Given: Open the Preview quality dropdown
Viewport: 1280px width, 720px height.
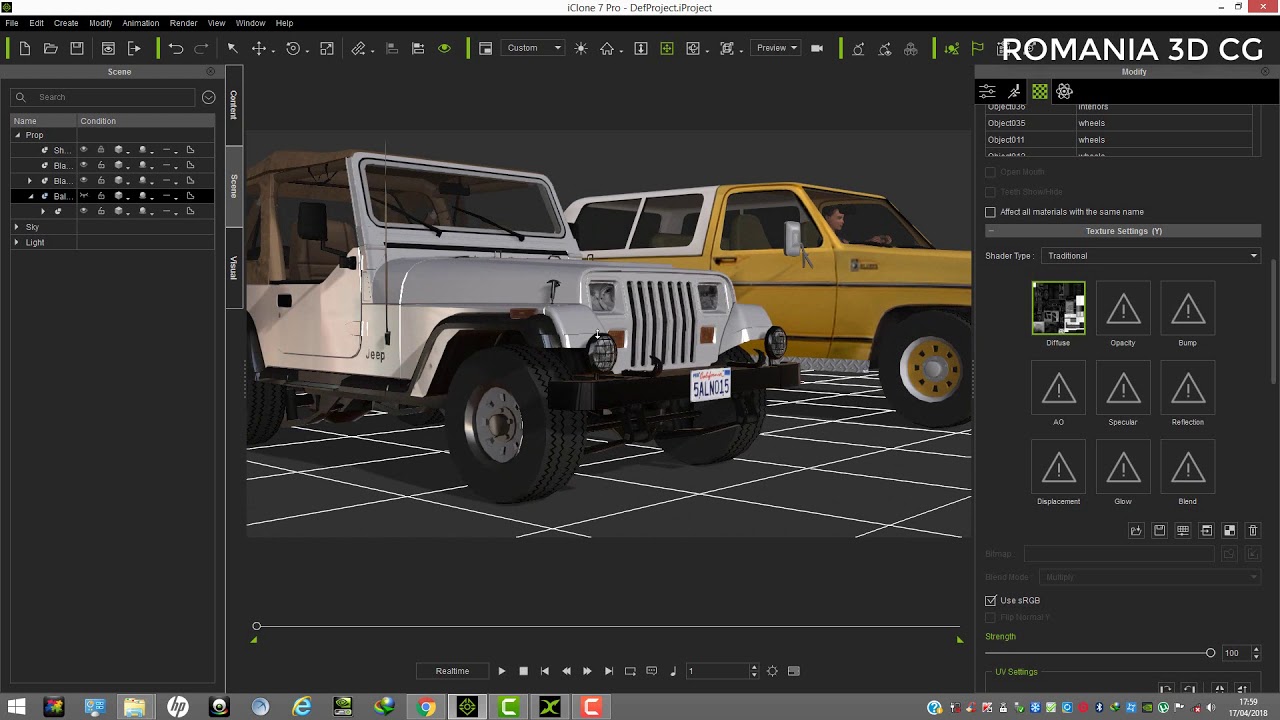Looking at the screenshot, I should [776, 48].
